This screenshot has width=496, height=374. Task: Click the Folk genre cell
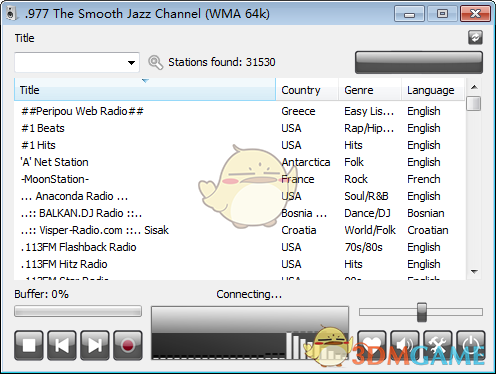[354, 162]
